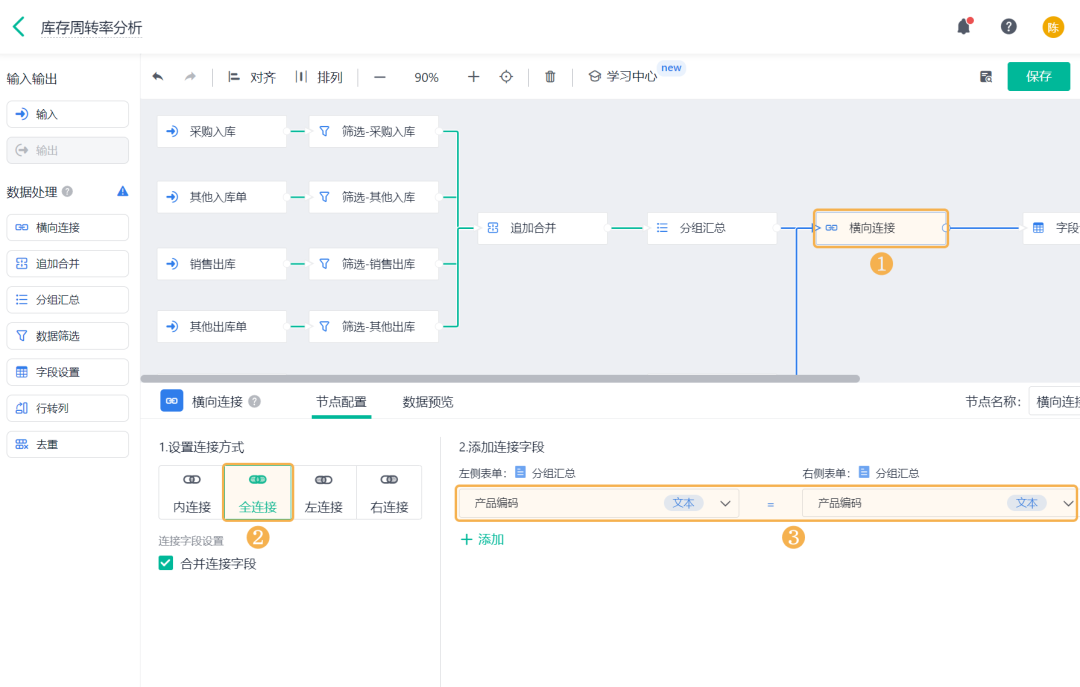
Task: Open the help question mark icon
Action: (1008, 27)
